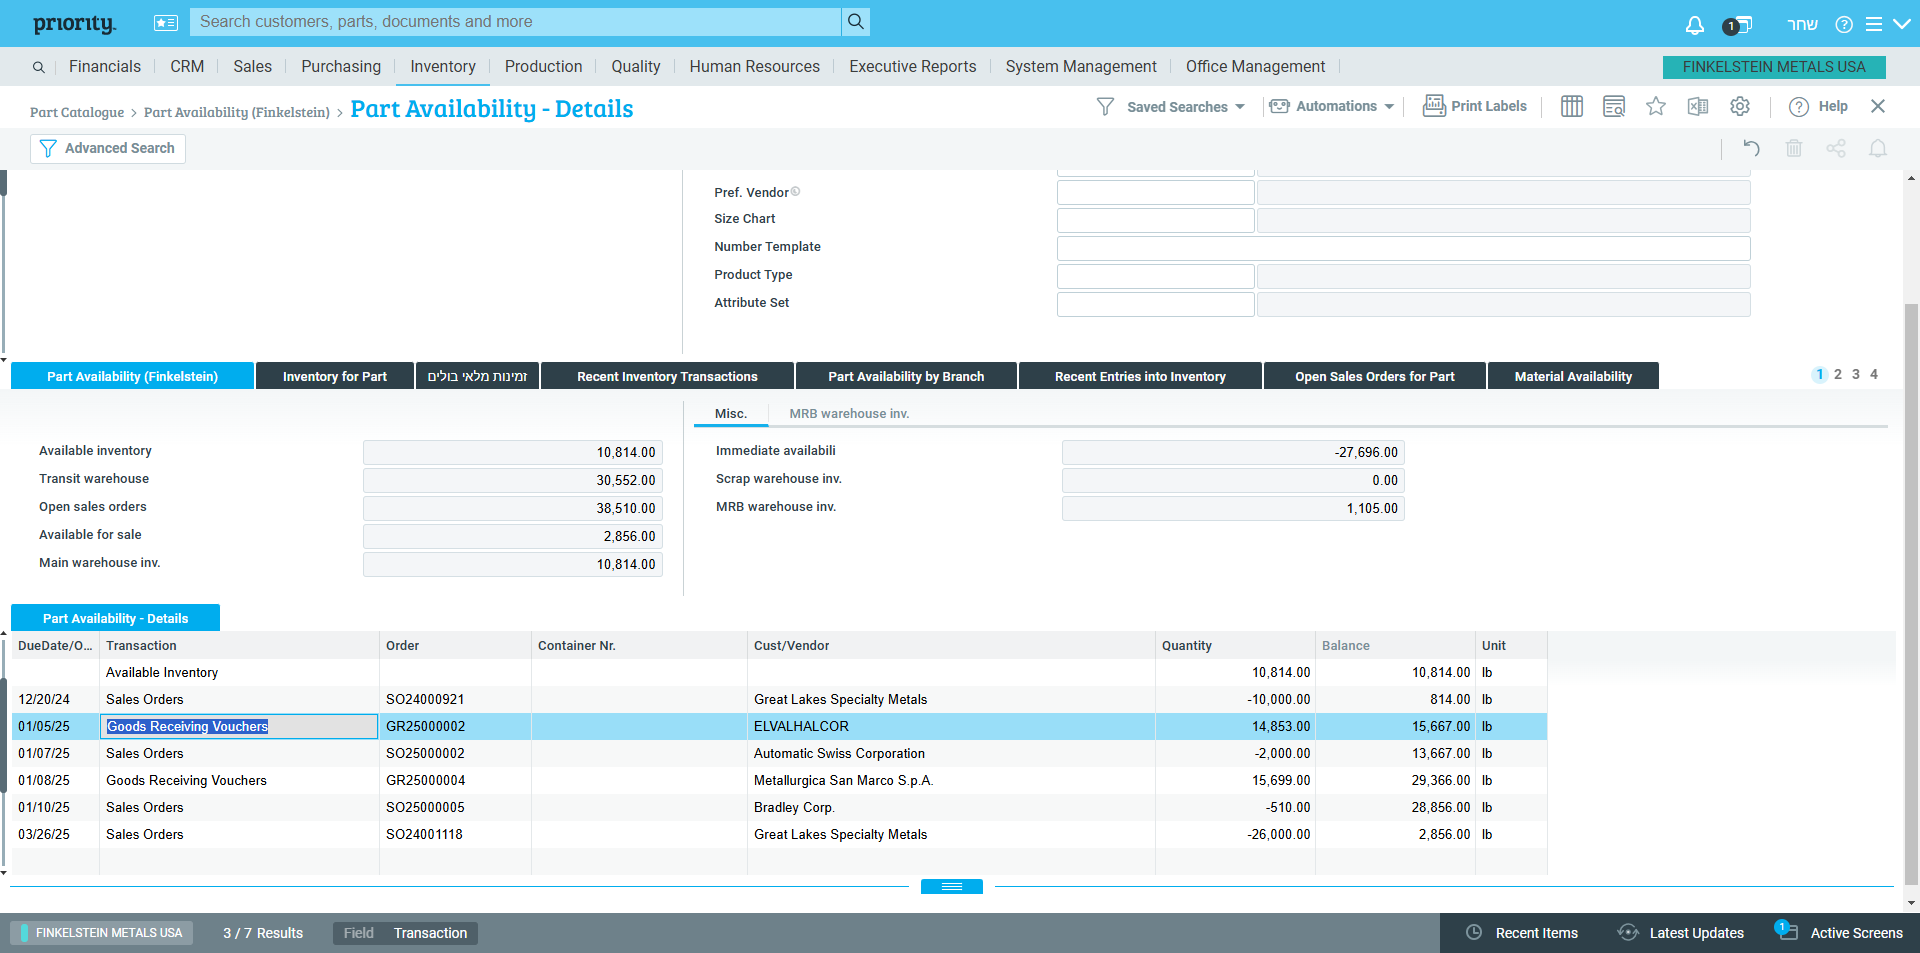Switch to Part Availability by Branch tab

point(906,376)
